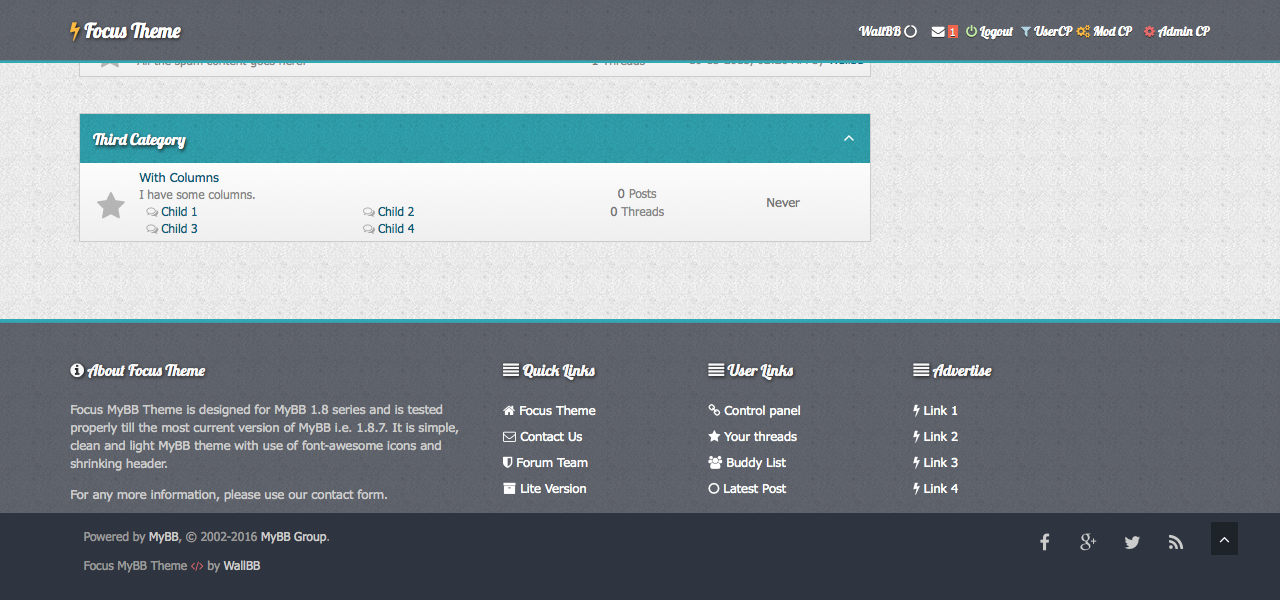Click the Twitter bird icon
1280x600 pixels.
(x=1132, y=542)
